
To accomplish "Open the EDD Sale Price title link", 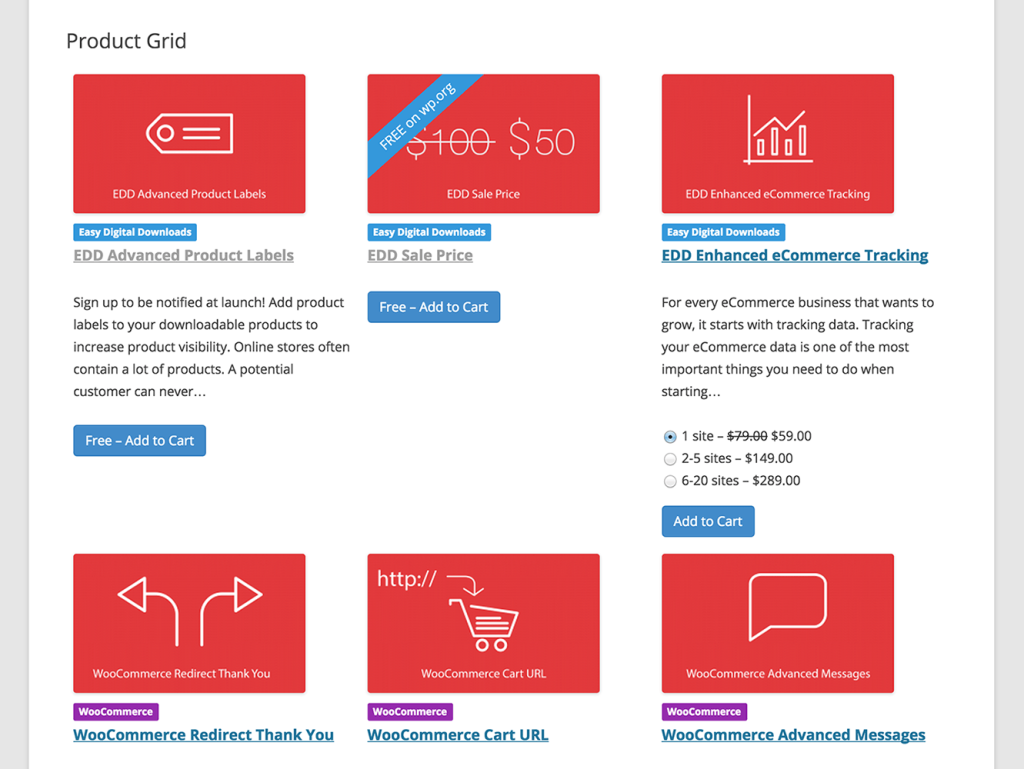I will (x=420, y=255).
